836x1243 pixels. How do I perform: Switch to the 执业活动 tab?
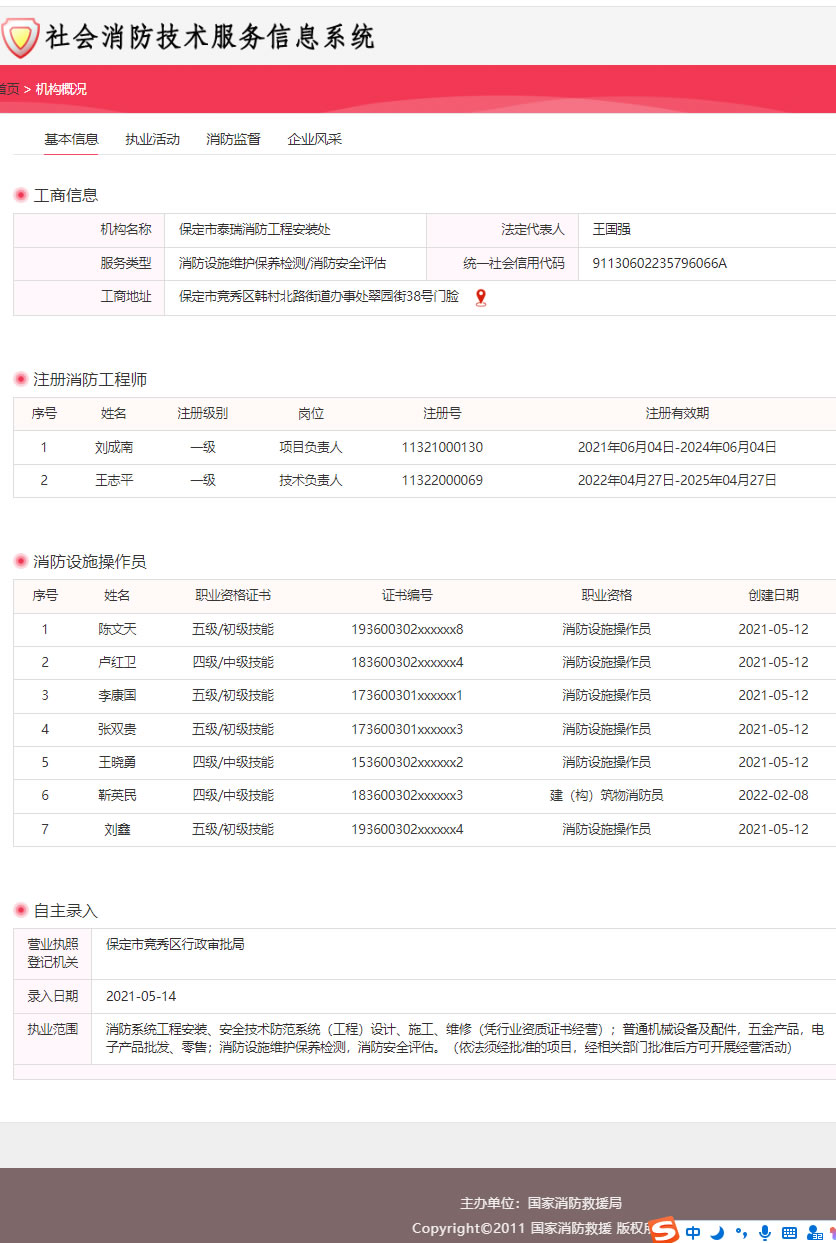tap(152, 139)
